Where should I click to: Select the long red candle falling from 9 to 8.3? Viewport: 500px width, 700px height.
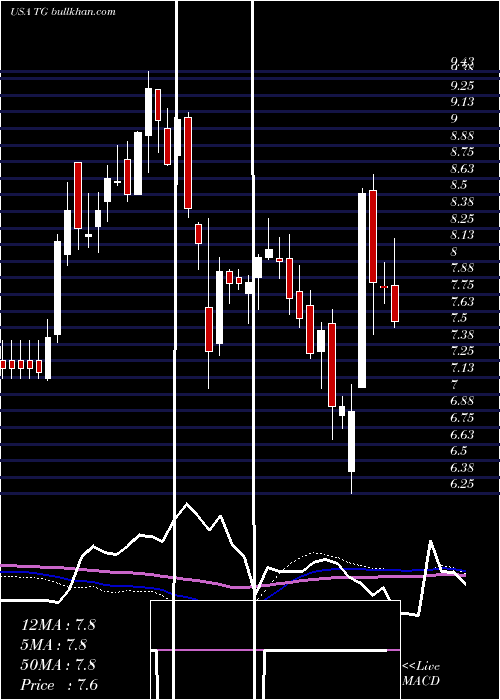188,163
